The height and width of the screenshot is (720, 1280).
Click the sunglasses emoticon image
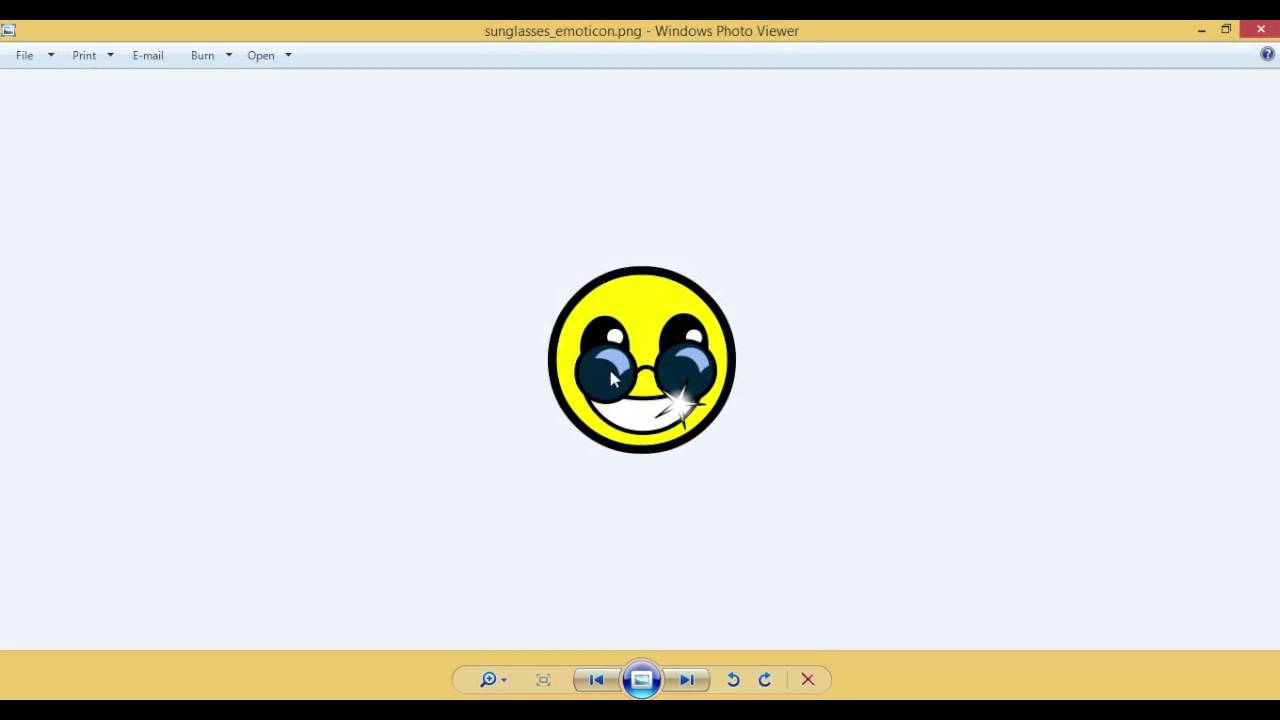click(641, 360)
